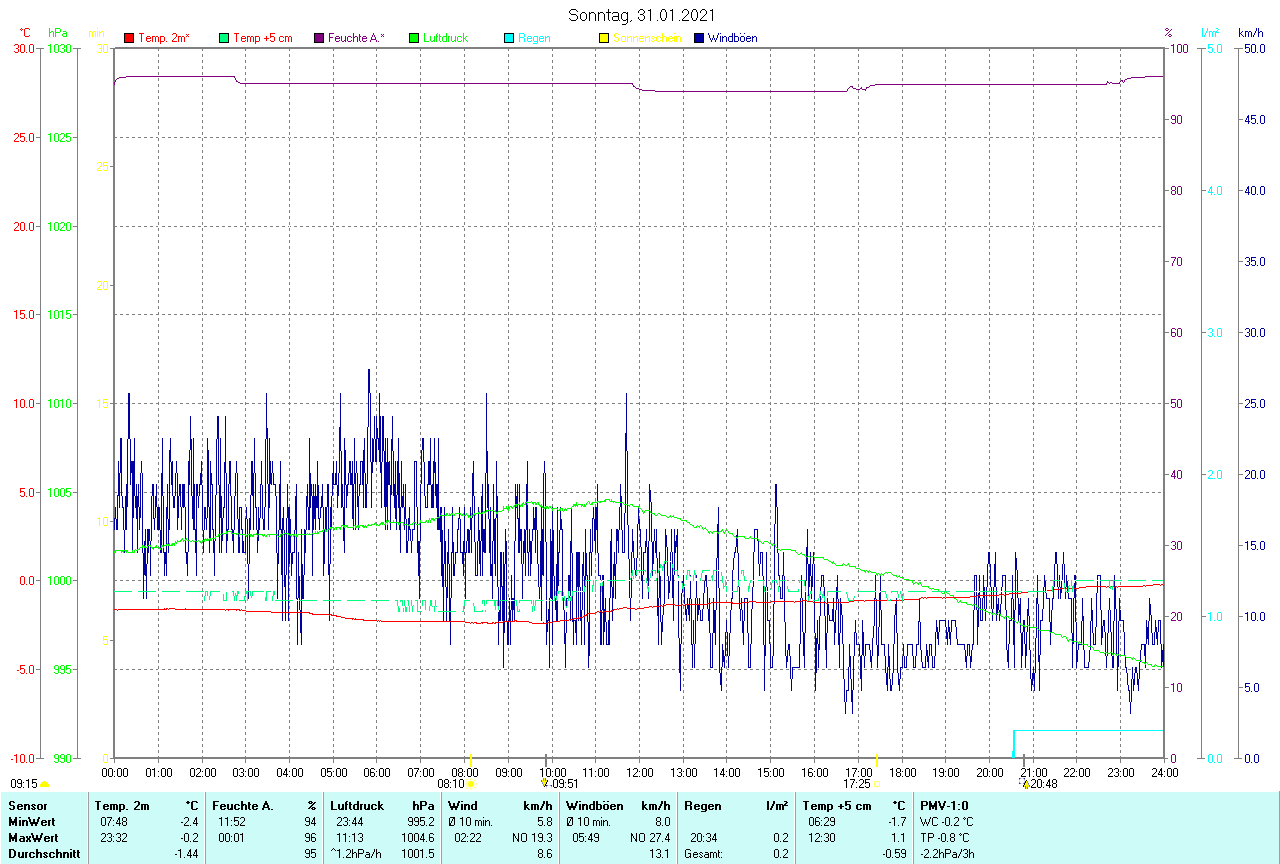This screenshot has height=864, width=1280.
Task: Click the red Temp. 2m* legend swatch
Action: tap(129, 39)
